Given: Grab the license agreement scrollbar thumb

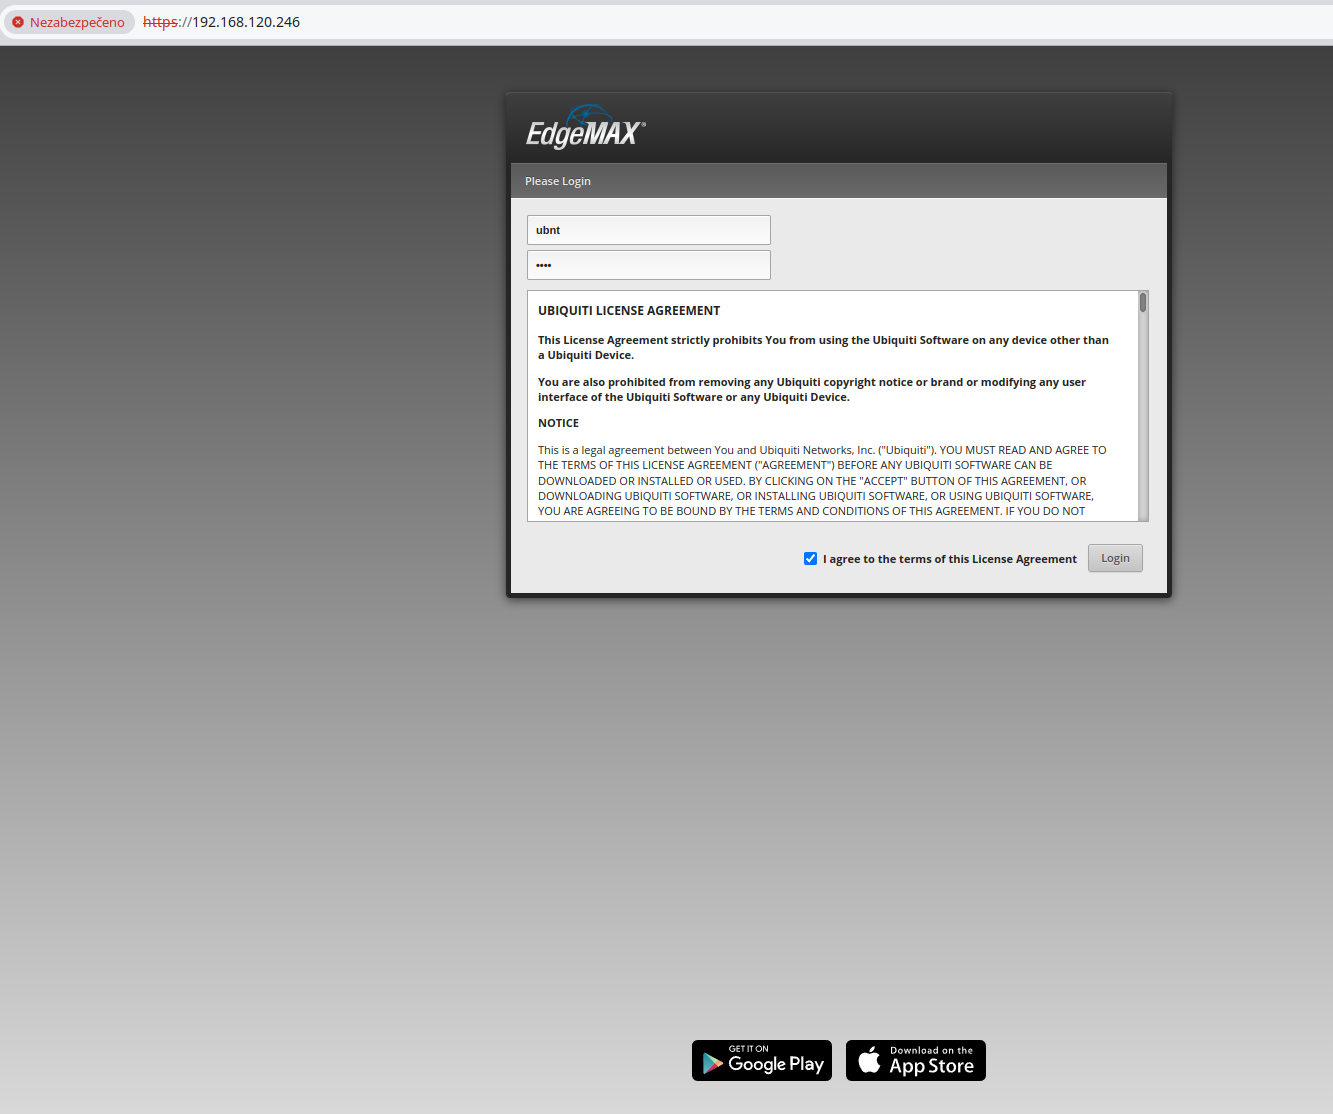Looking at the screenshot, I should [x=1143, y=302].
